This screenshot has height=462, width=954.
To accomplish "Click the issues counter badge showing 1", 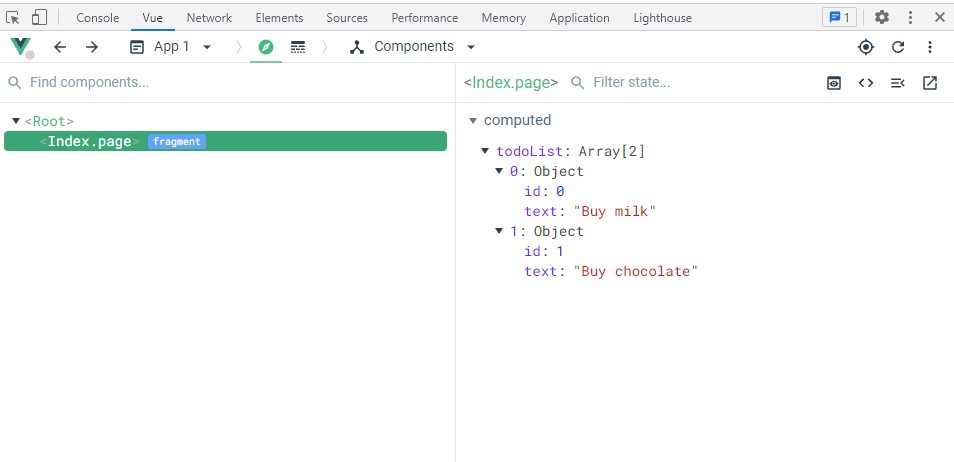I will point(840,17).
